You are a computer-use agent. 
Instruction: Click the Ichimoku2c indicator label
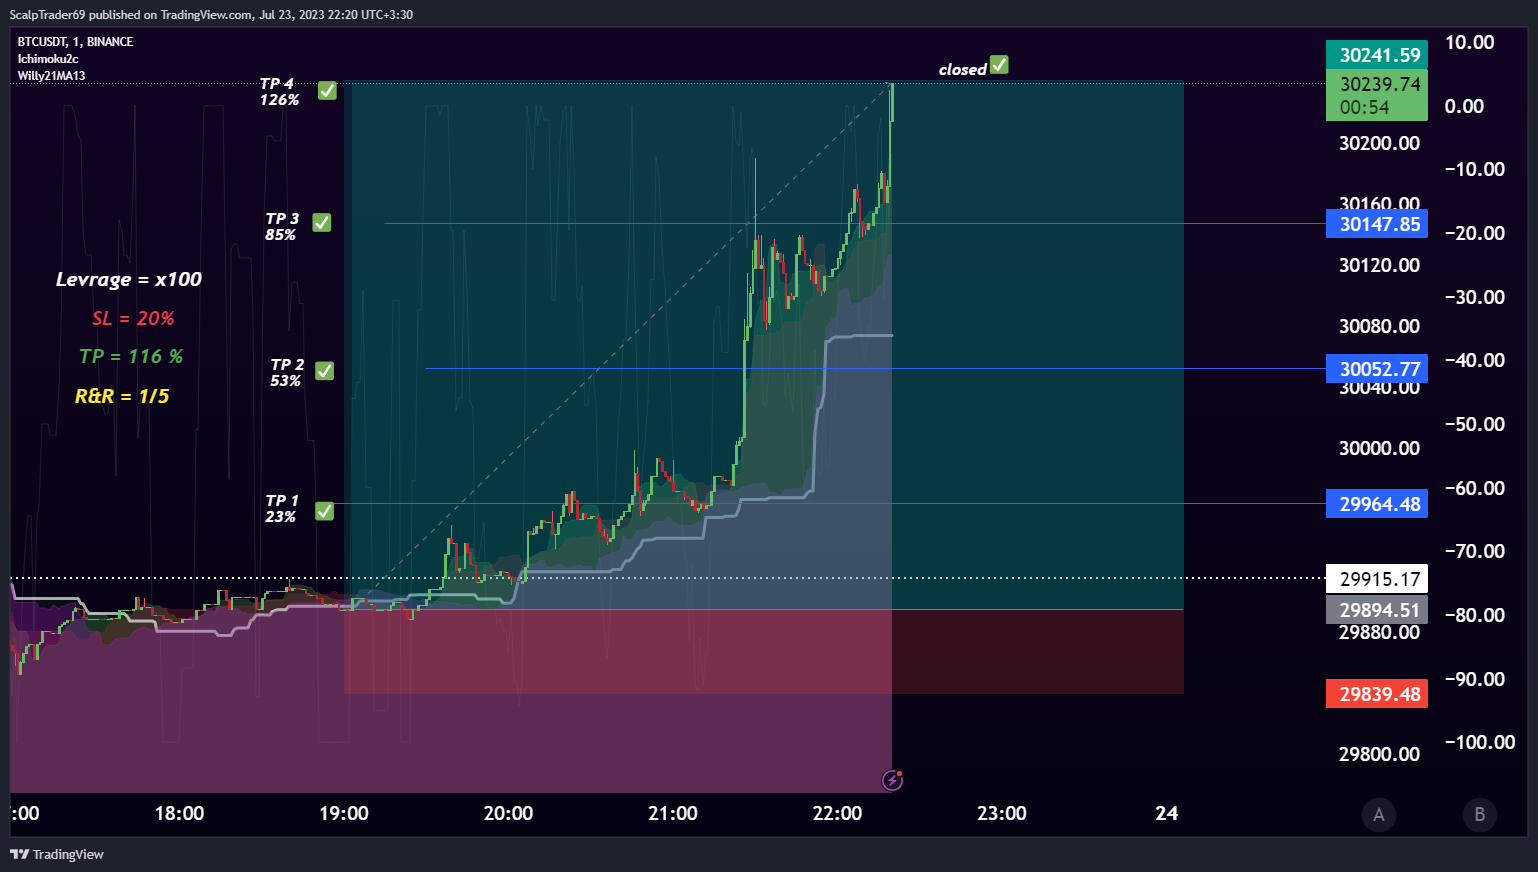coord(48,58)
